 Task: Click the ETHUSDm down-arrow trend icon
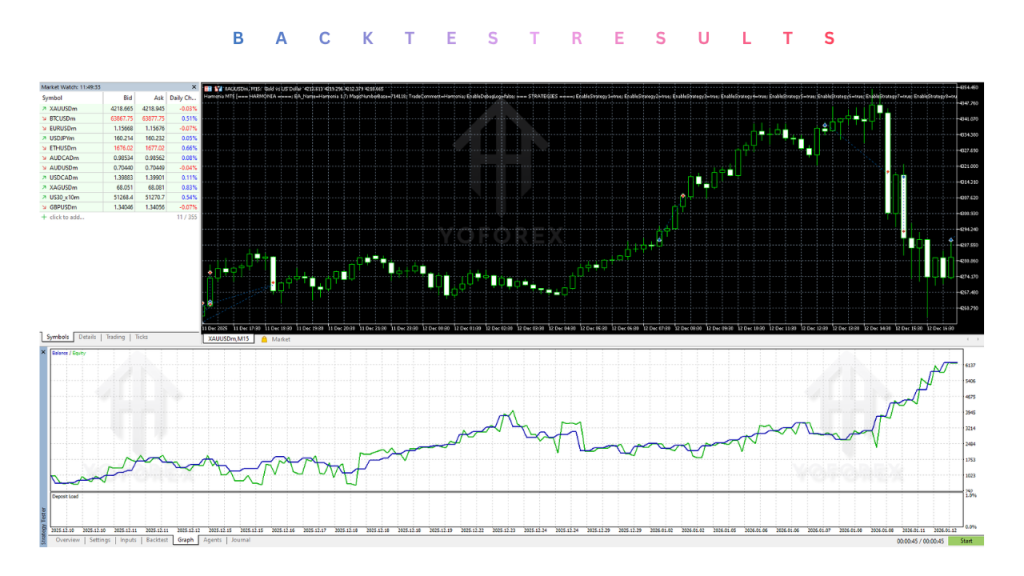tap(44, 148)
